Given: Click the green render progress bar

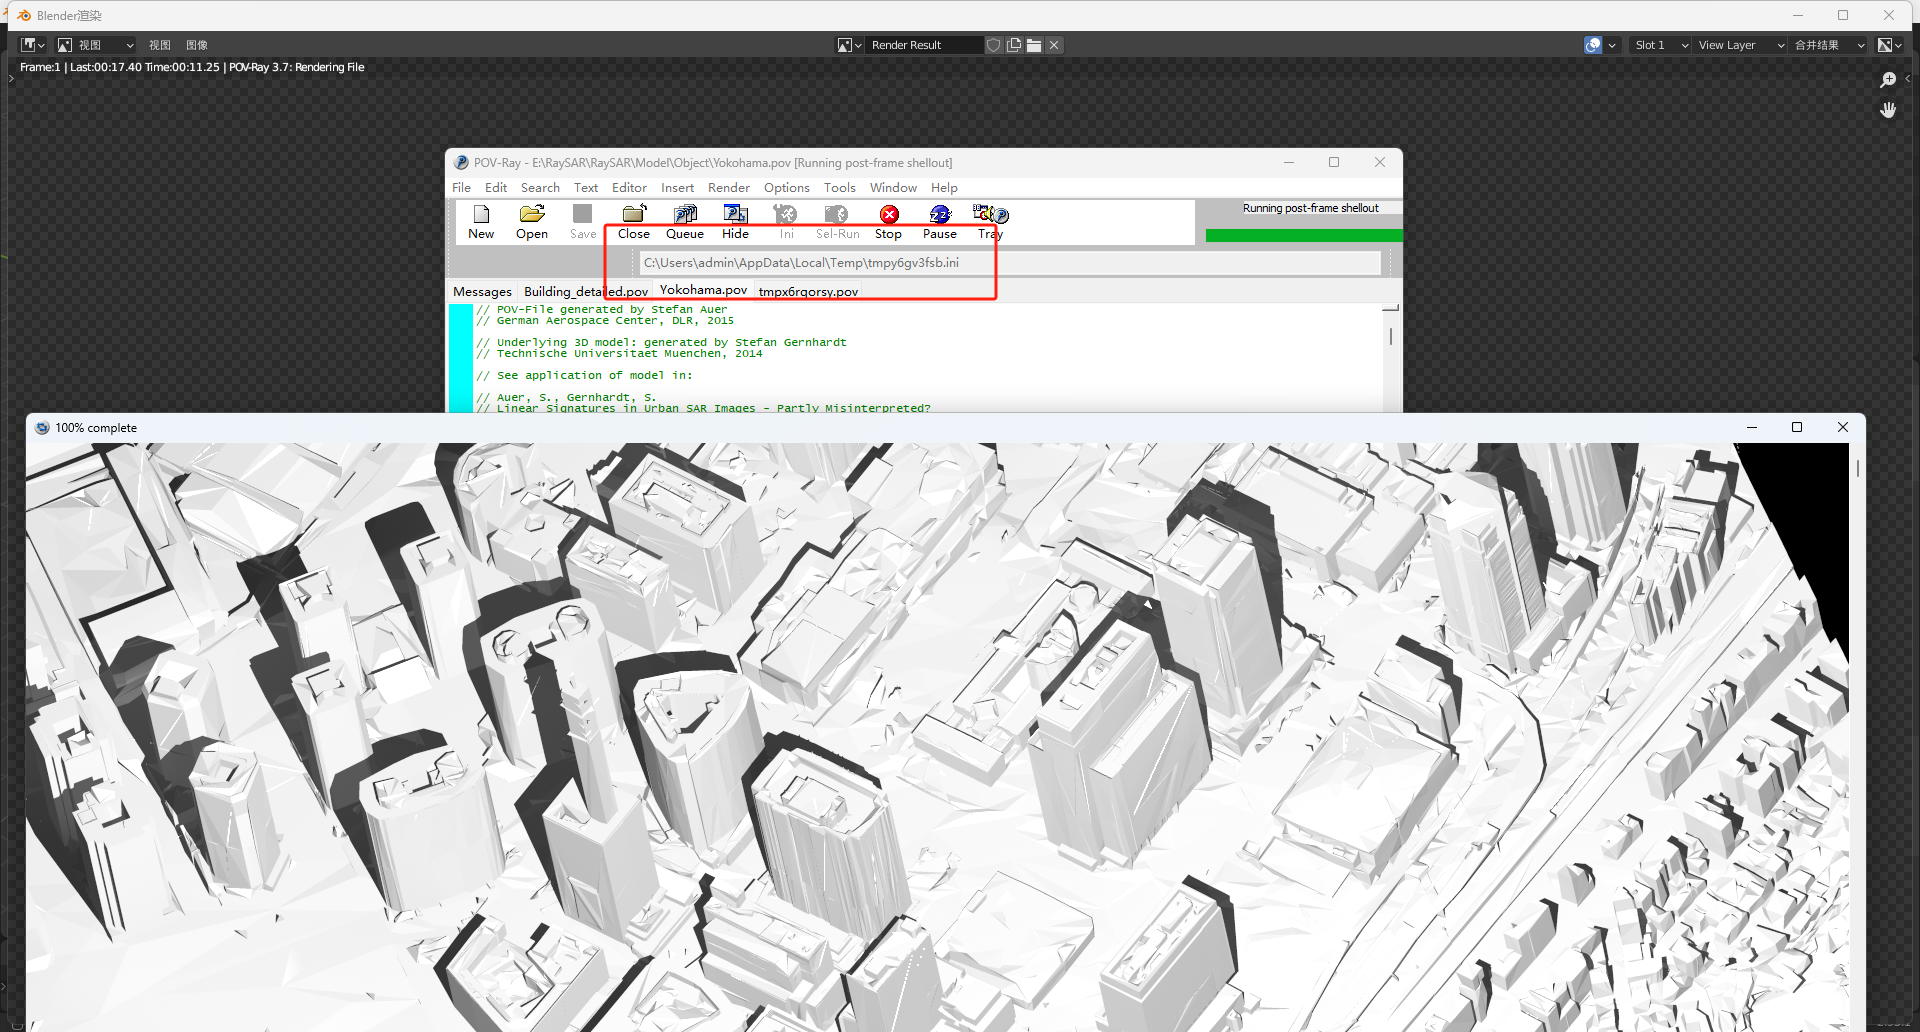Looking at the screenshot, I should 1303,236.
